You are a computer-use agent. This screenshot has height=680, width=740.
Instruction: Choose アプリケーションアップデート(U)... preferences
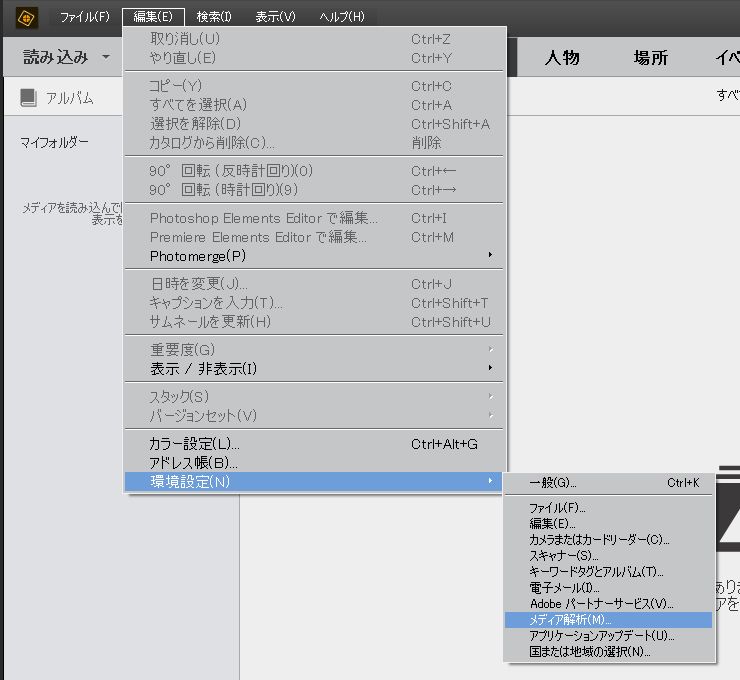[609, 636]
